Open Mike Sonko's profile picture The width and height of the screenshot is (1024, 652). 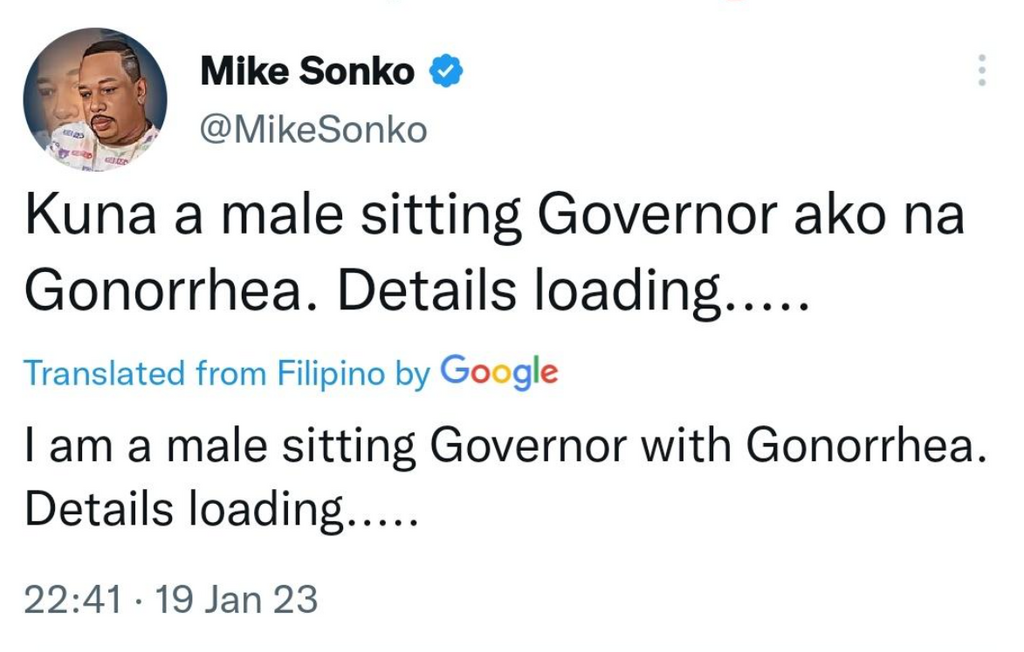click(95, 100)
